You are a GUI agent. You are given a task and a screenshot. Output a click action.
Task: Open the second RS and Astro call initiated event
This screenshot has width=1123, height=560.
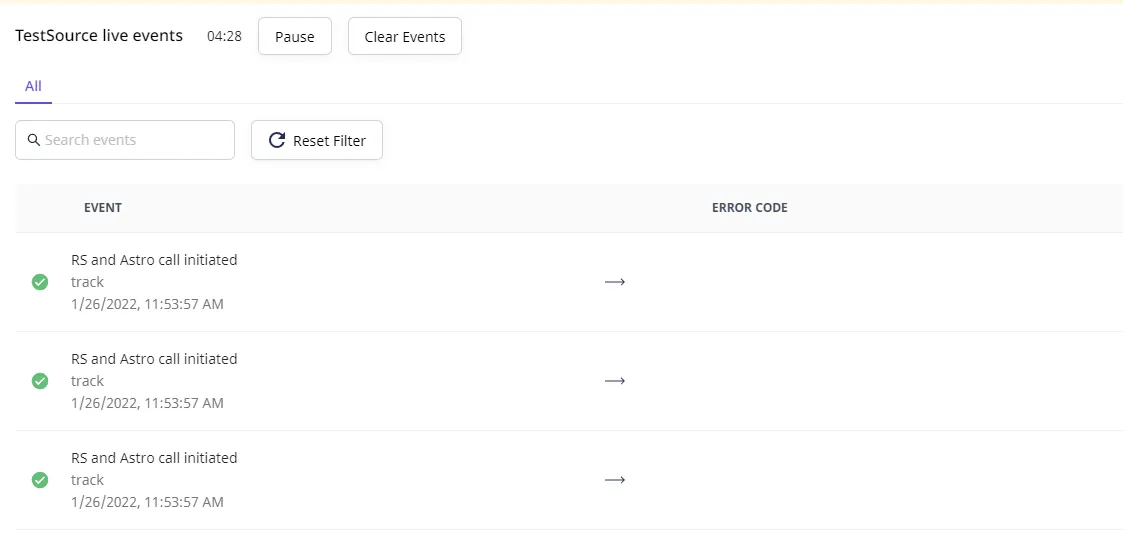coord(154,359)
